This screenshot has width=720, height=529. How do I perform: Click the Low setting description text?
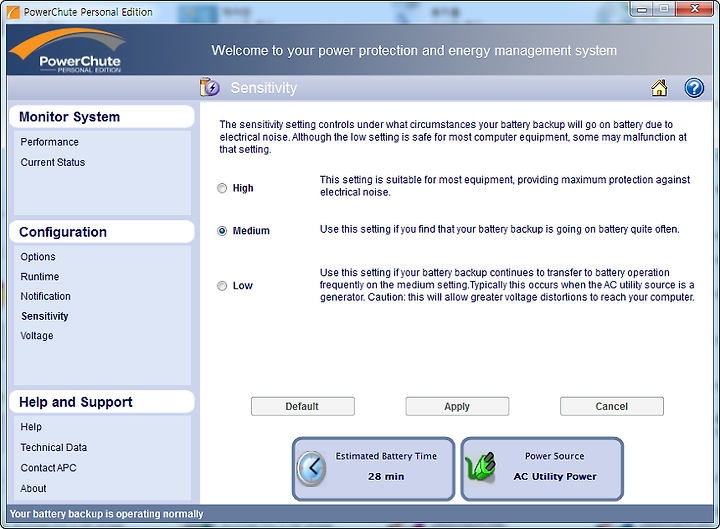(x=507, y=285)
